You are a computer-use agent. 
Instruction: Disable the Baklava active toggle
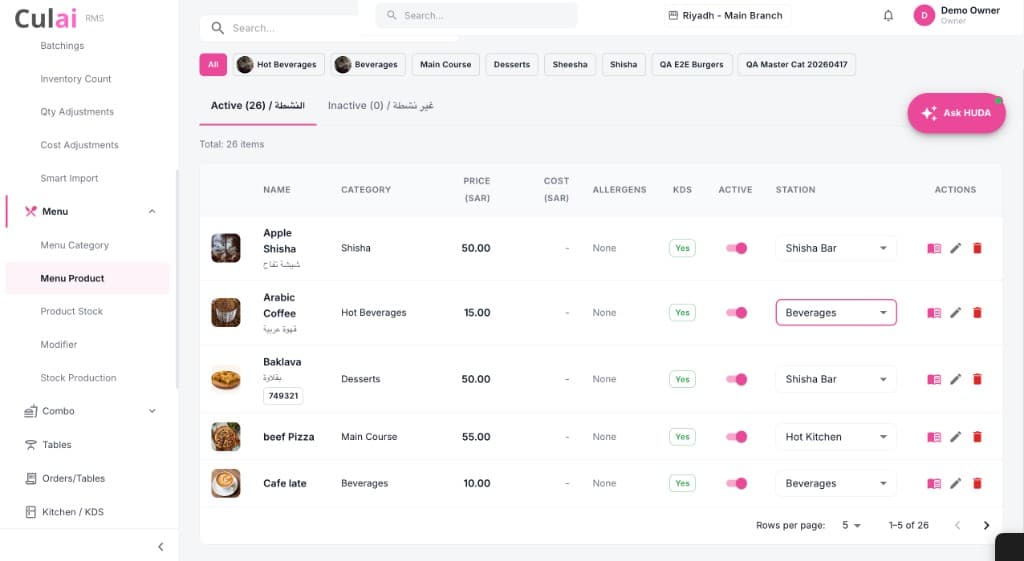pos(736,379)
